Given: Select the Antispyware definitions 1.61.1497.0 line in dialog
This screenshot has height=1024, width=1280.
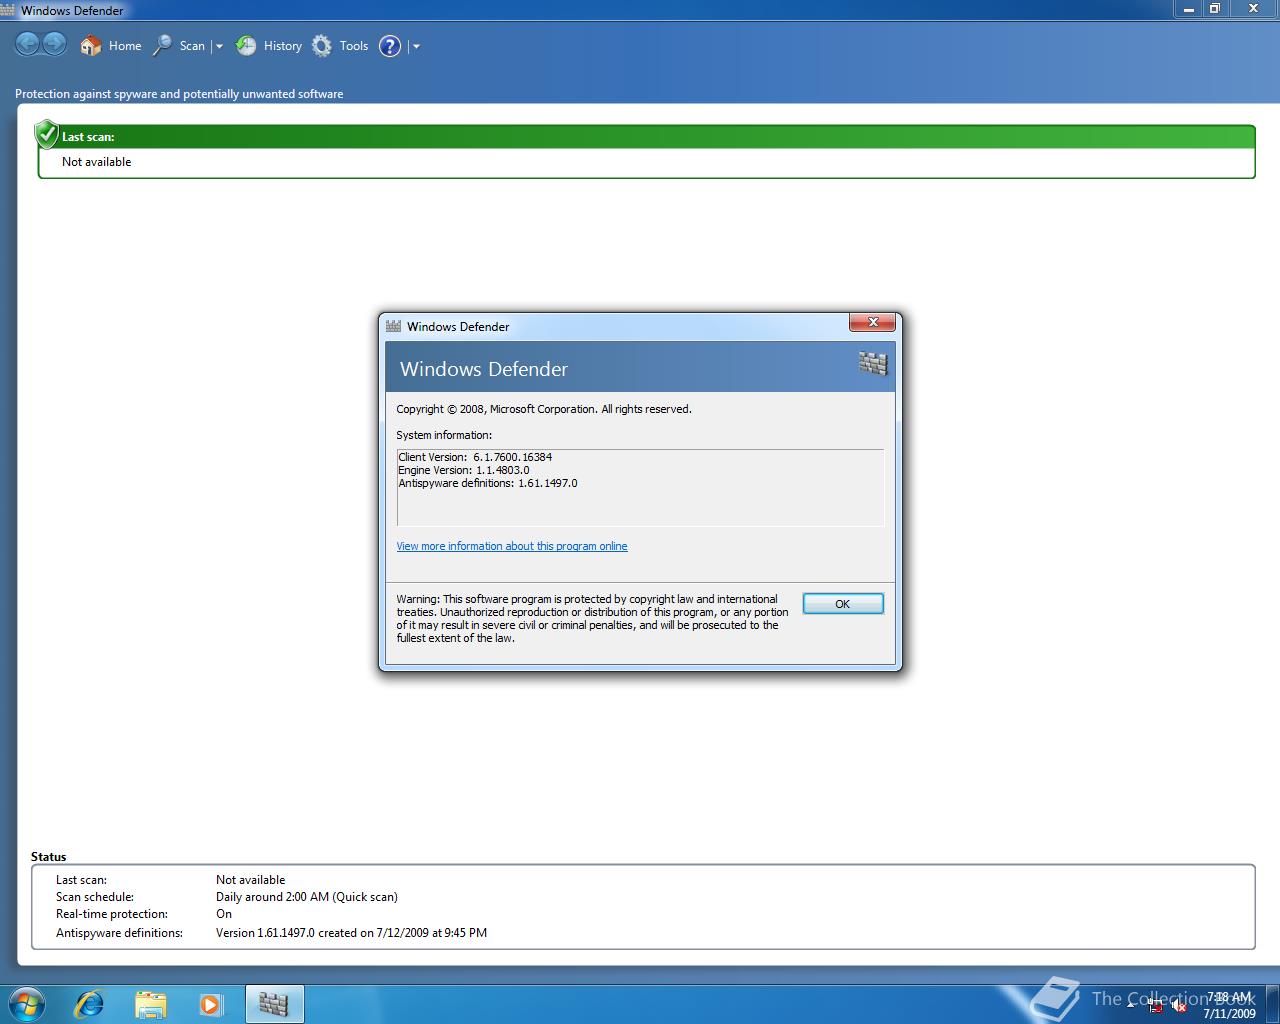Looking at the screenshot, I should 488,483.
